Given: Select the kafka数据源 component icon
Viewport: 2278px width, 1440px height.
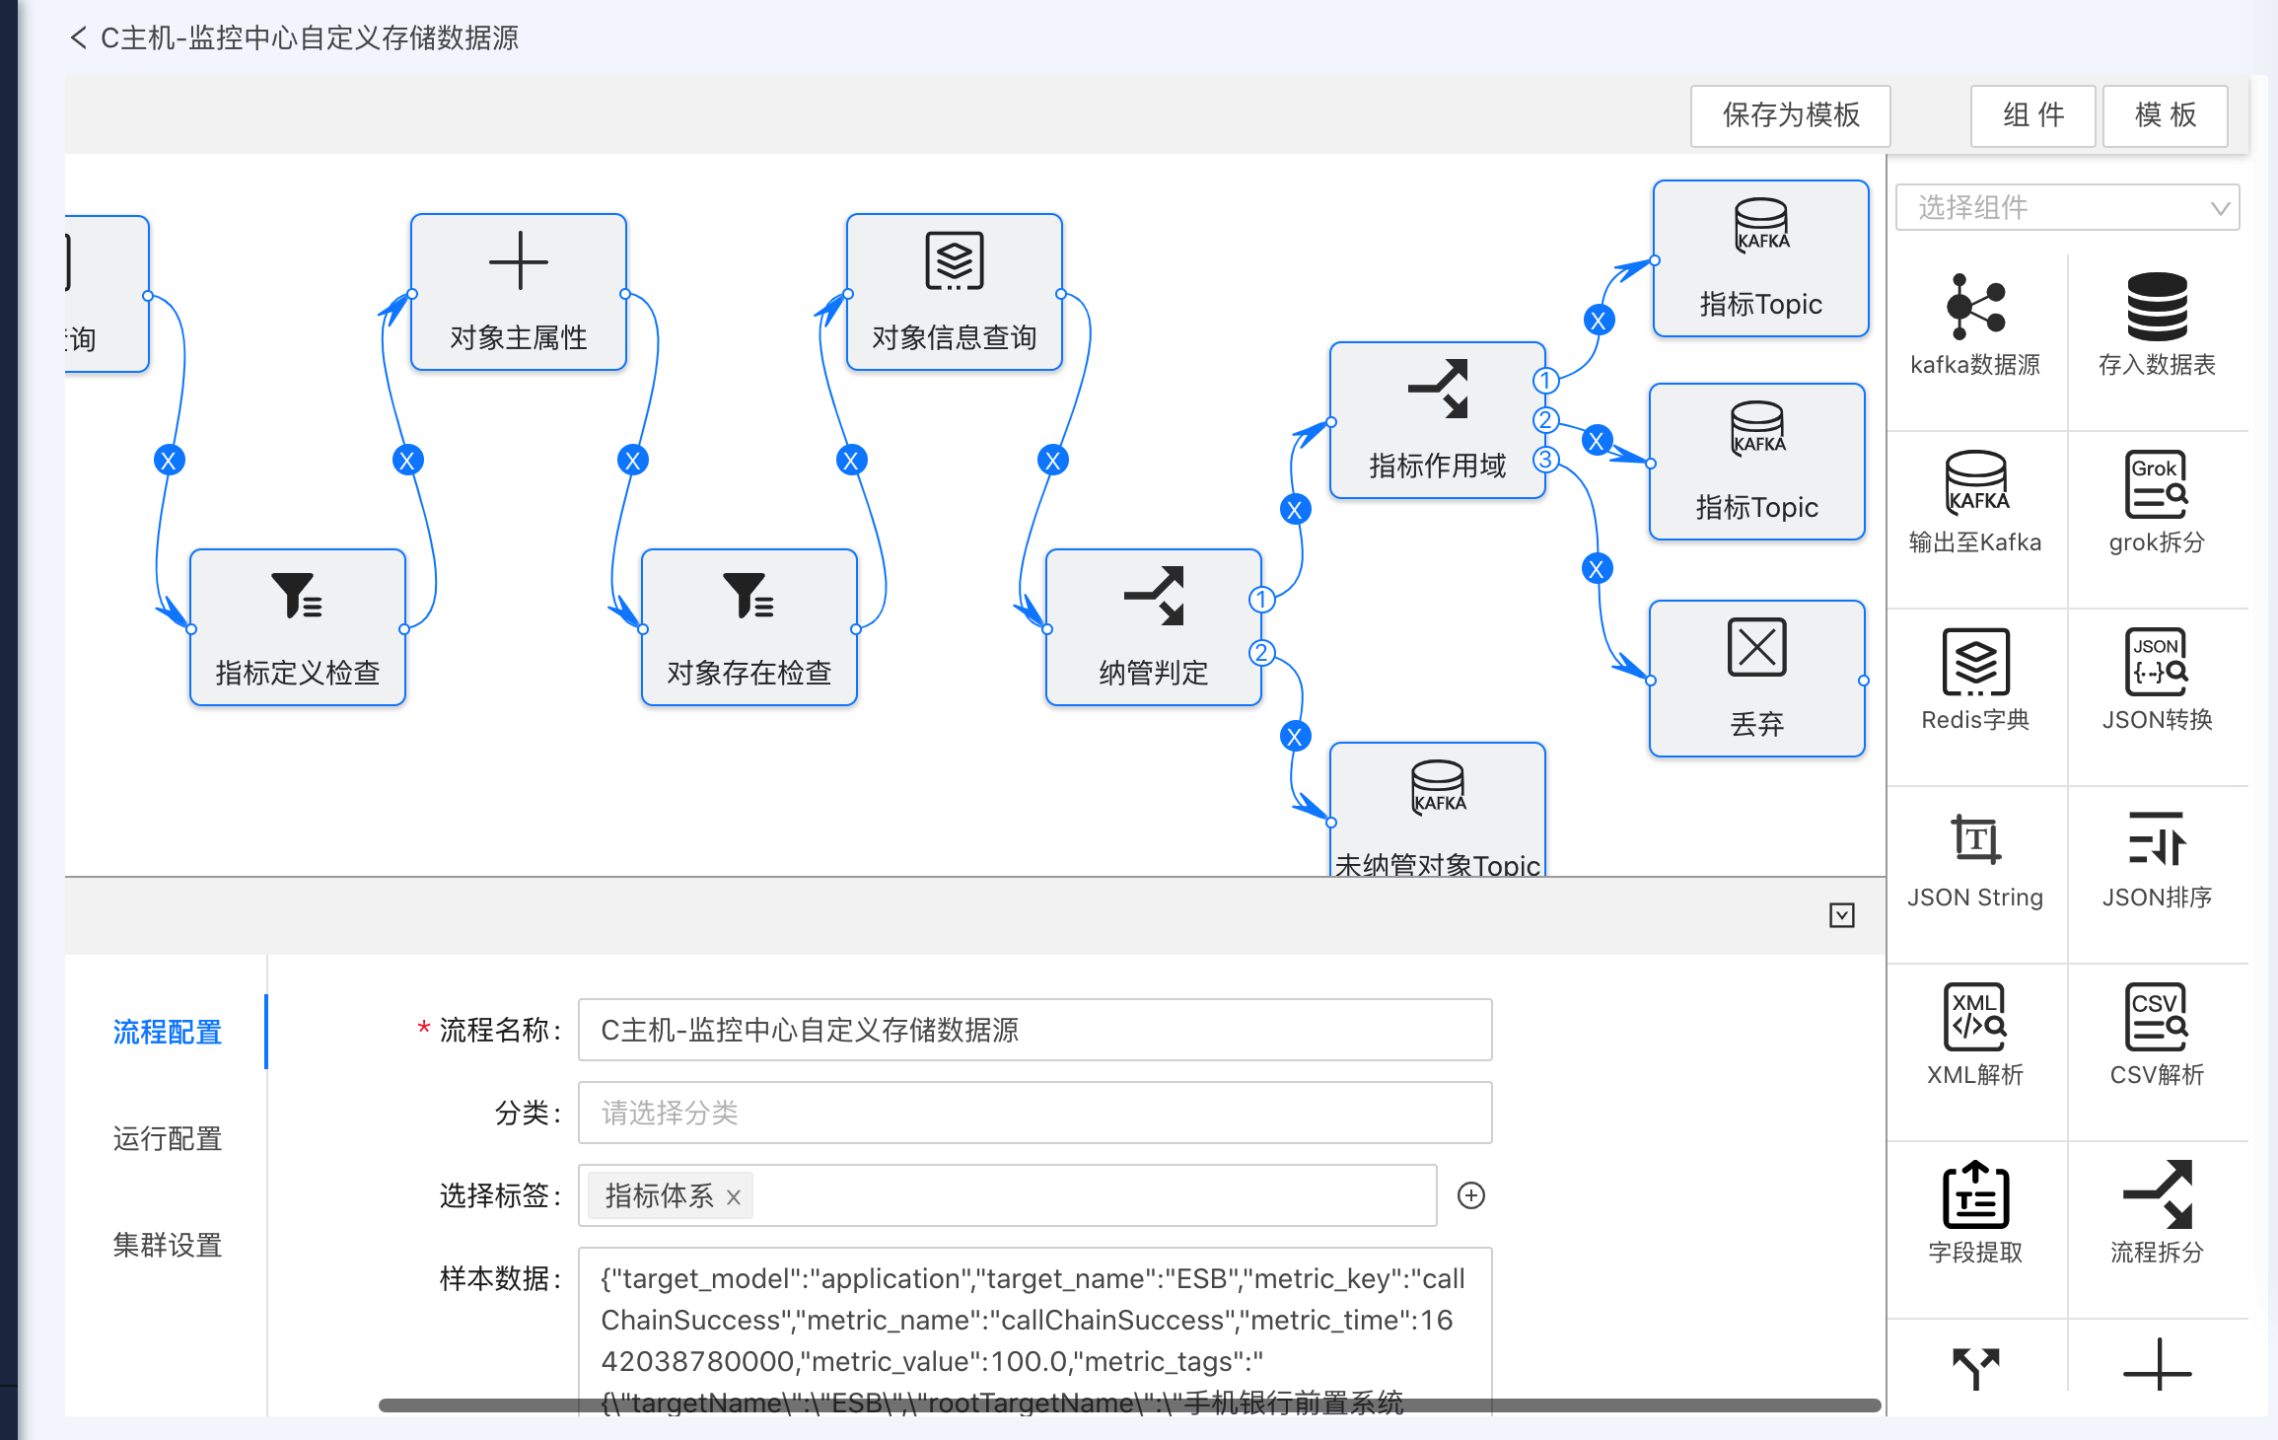Looking at the screenshot, I should point(1975,307).
